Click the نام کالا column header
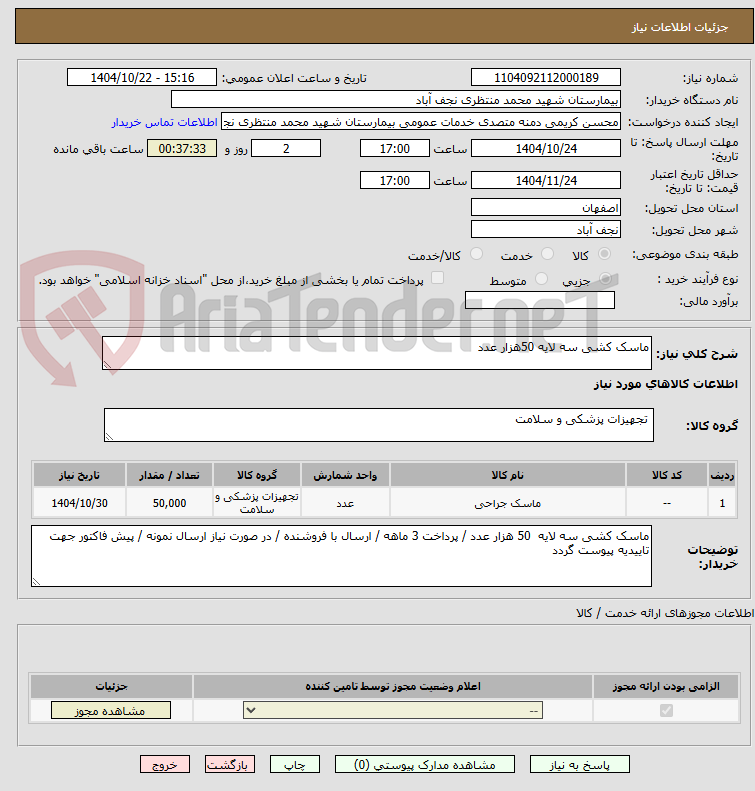Screen dimensions: 755x791 507,475
